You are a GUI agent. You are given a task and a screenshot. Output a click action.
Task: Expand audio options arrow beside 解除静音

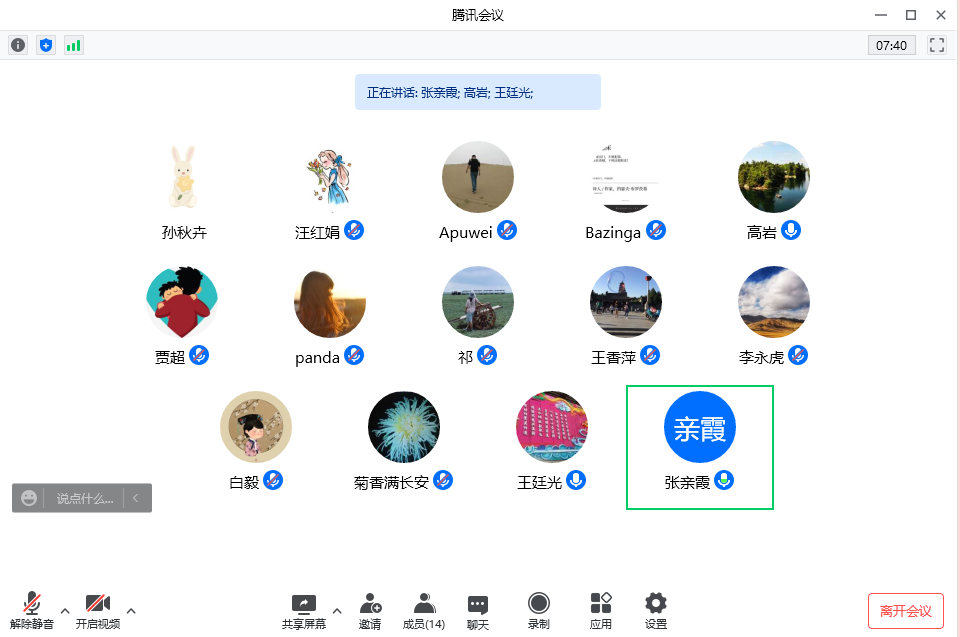[x=65, y=610]
